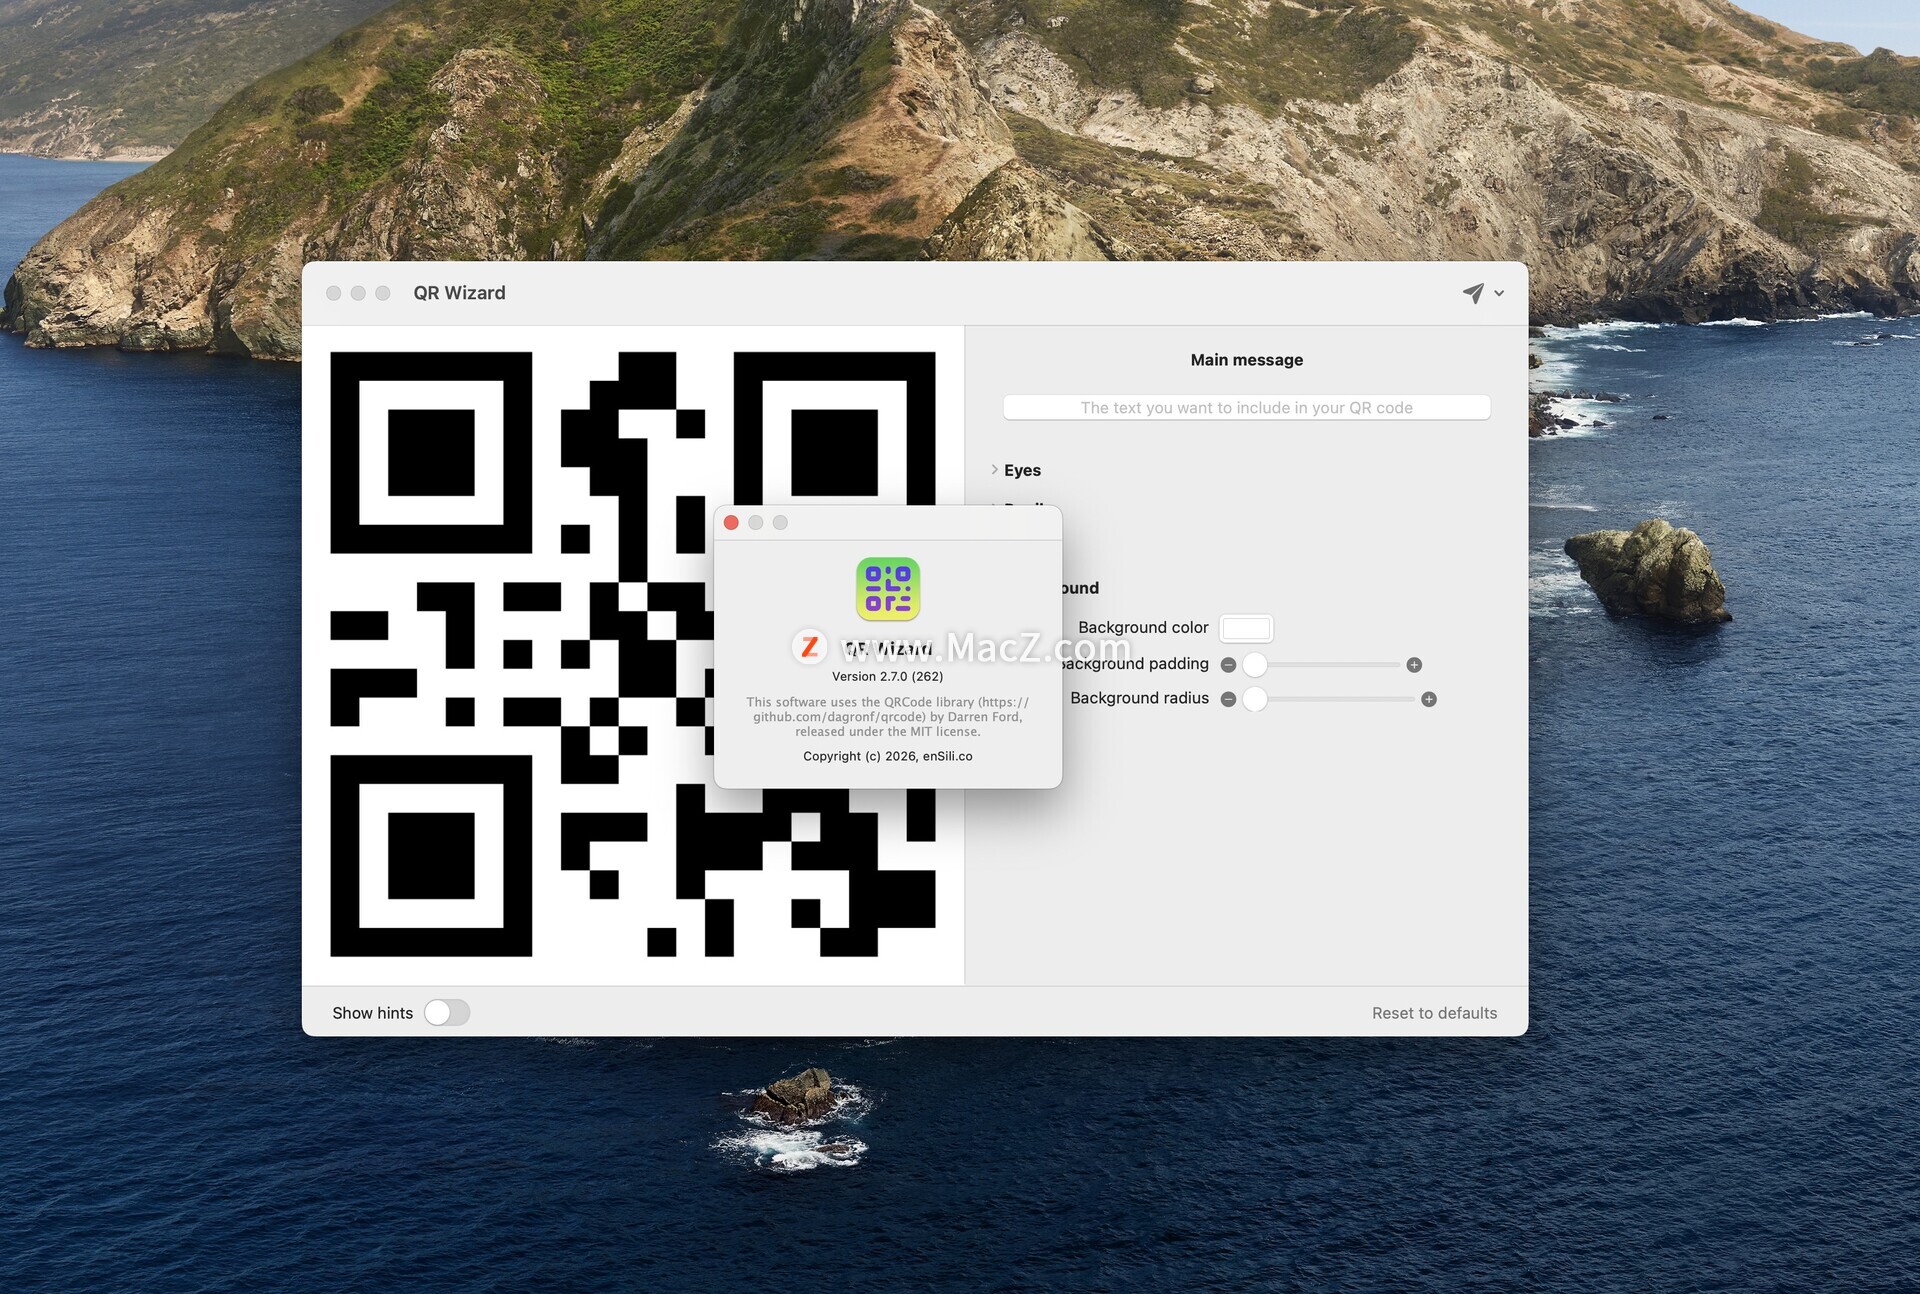1920x1294 pixels.
Task: Click plus icon for Background padding
Action: [1414, 665]
